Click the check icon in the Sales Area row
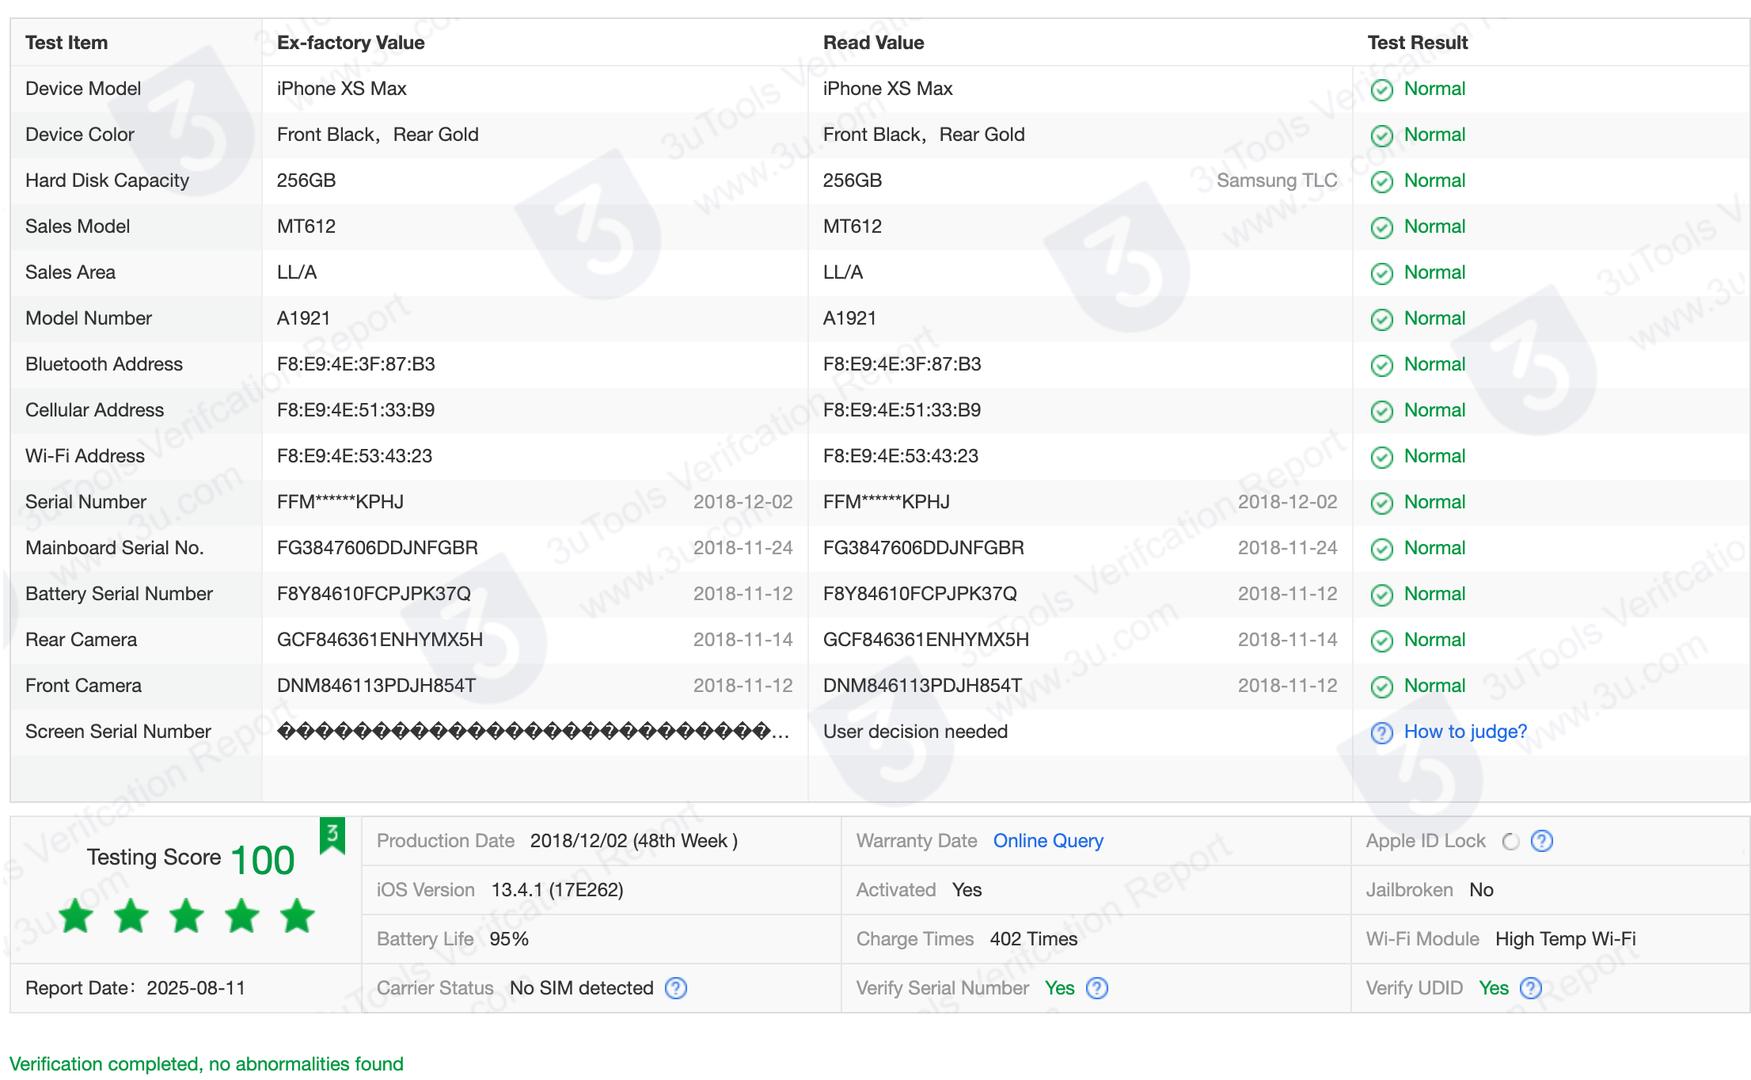The width and height of the screenshot is (1751, 1080). pyautogui.click(x=1381, y=274)
